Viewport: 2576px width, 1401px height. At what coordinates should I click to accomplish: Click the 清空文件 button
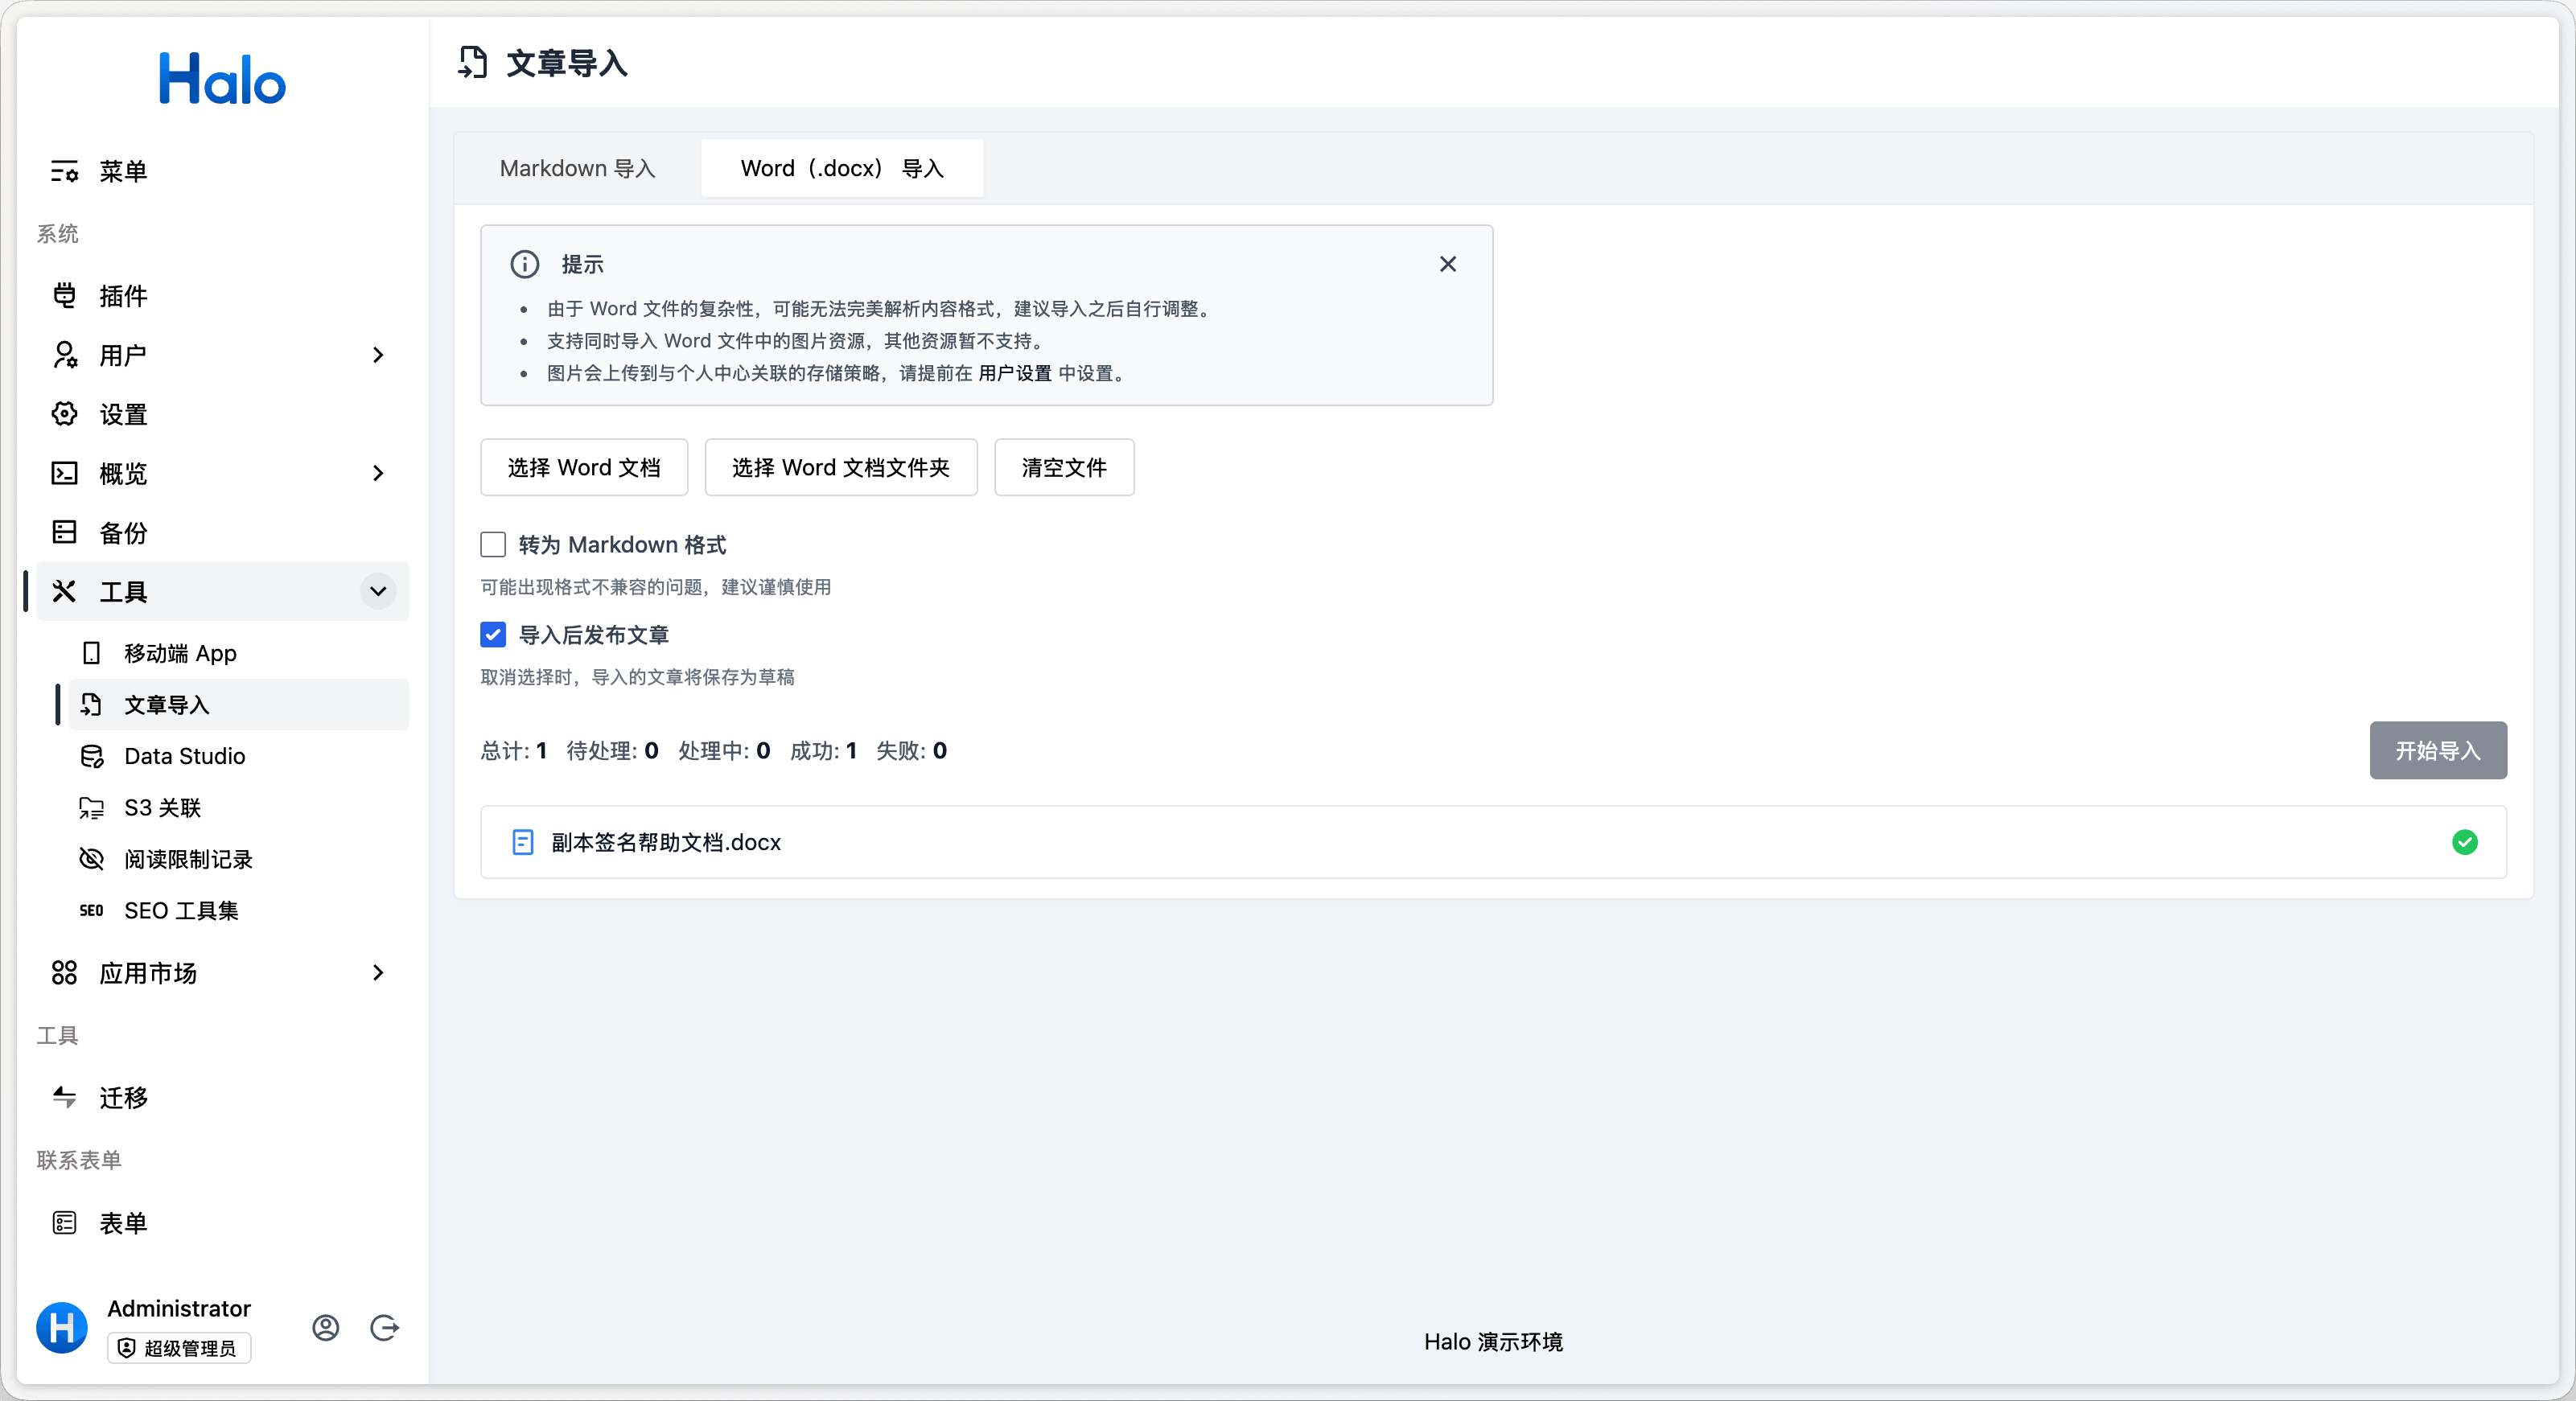click(x=1063, y=467)
